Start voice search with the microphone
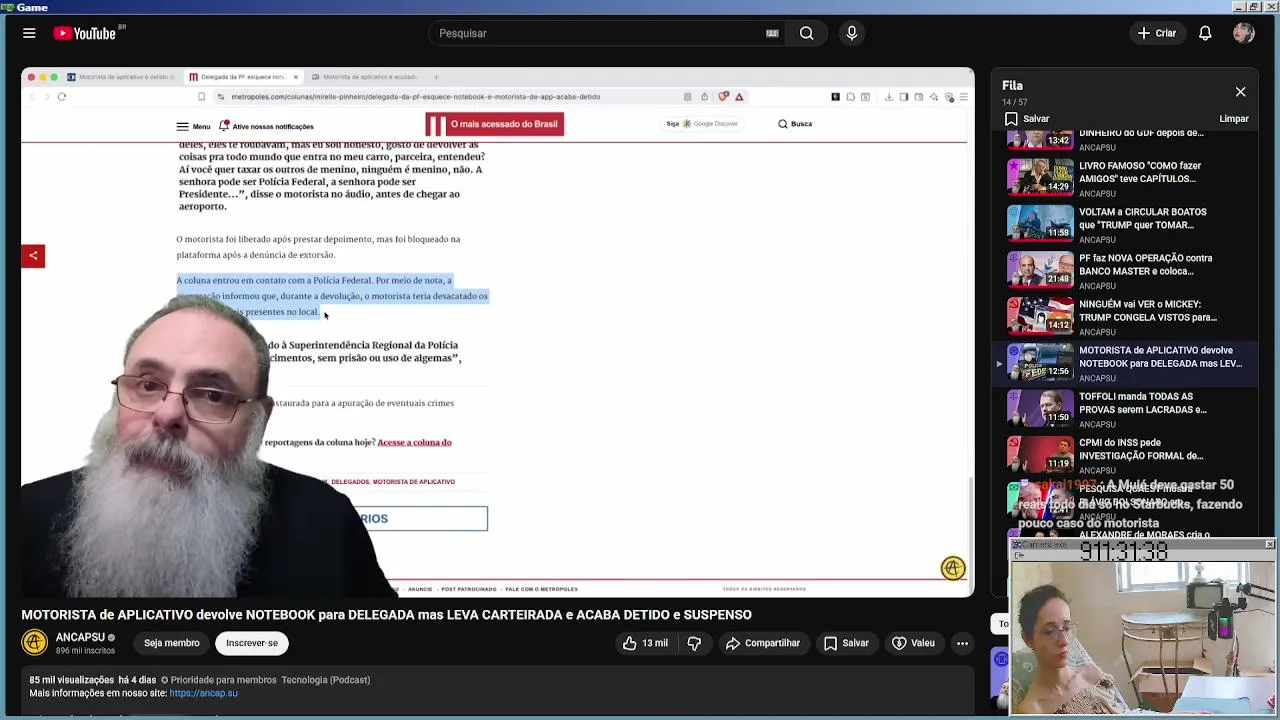This screenshot has height=720, width=1280. tap(852, 33)
